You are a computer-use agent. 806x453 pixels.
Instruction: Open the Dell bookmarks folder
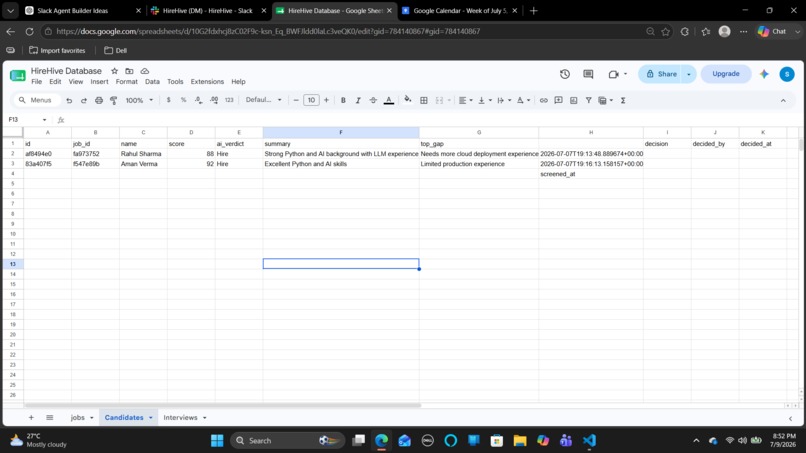[x=116, y=50]
